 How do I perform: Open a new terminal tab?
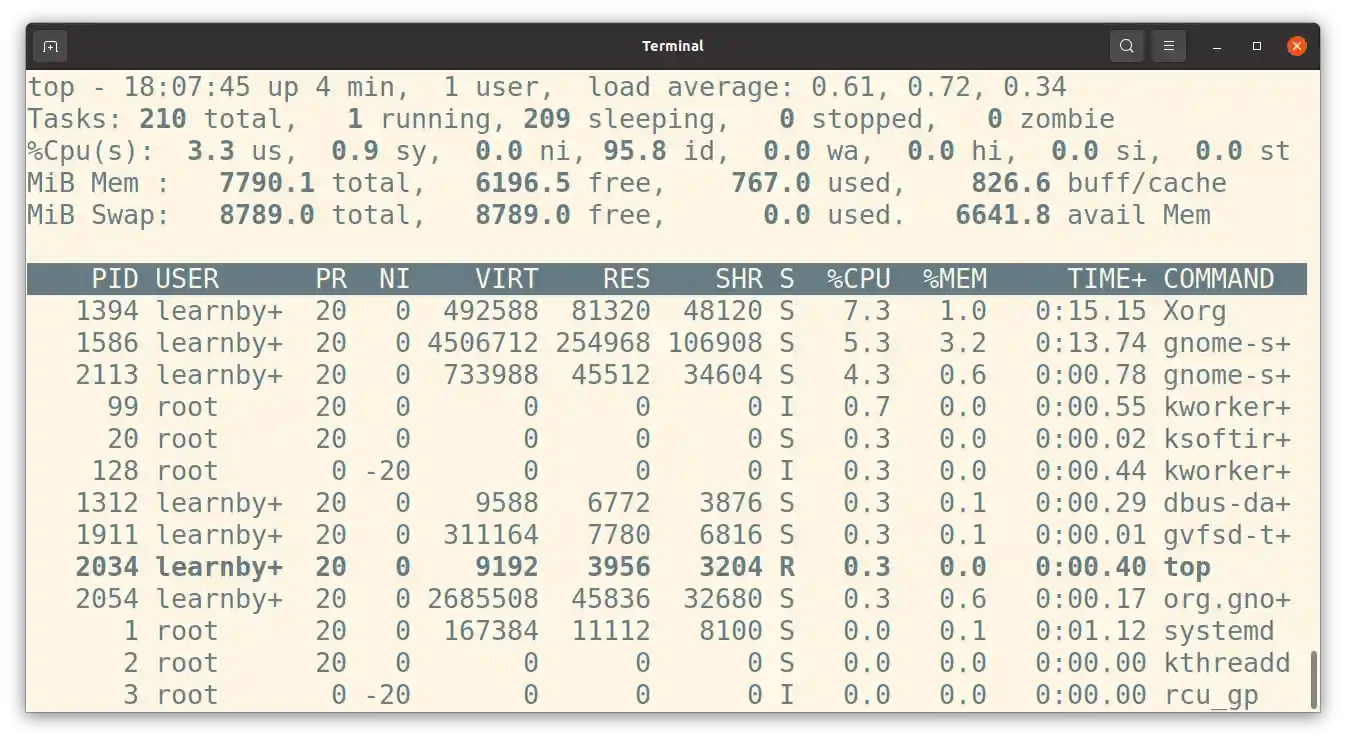(50, 46)
